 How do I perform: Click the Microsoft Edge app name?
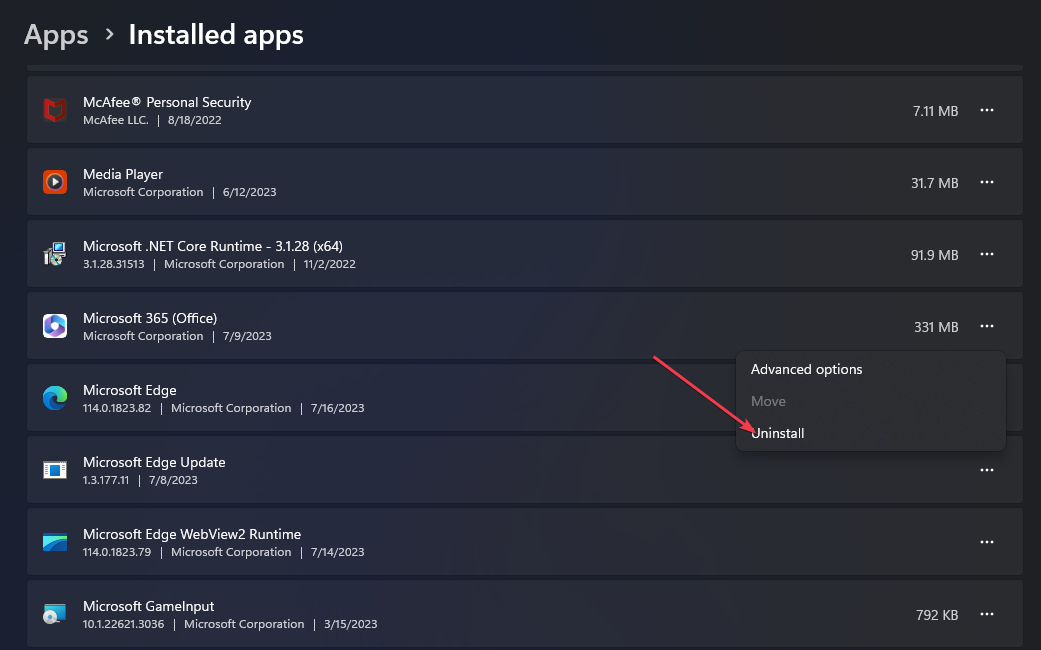pos(129,390)
